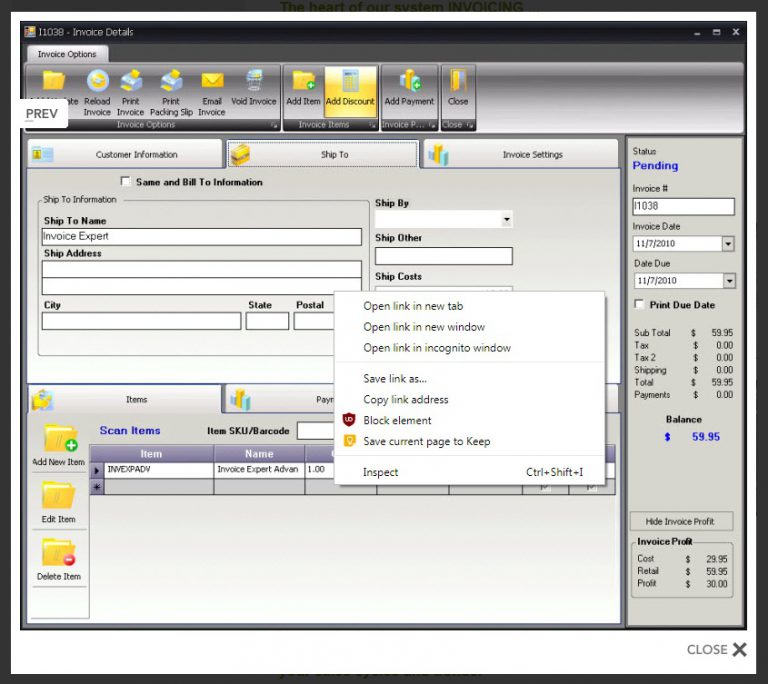
Task: Click the invoice window title bar icon
Action: coord(30,31)
